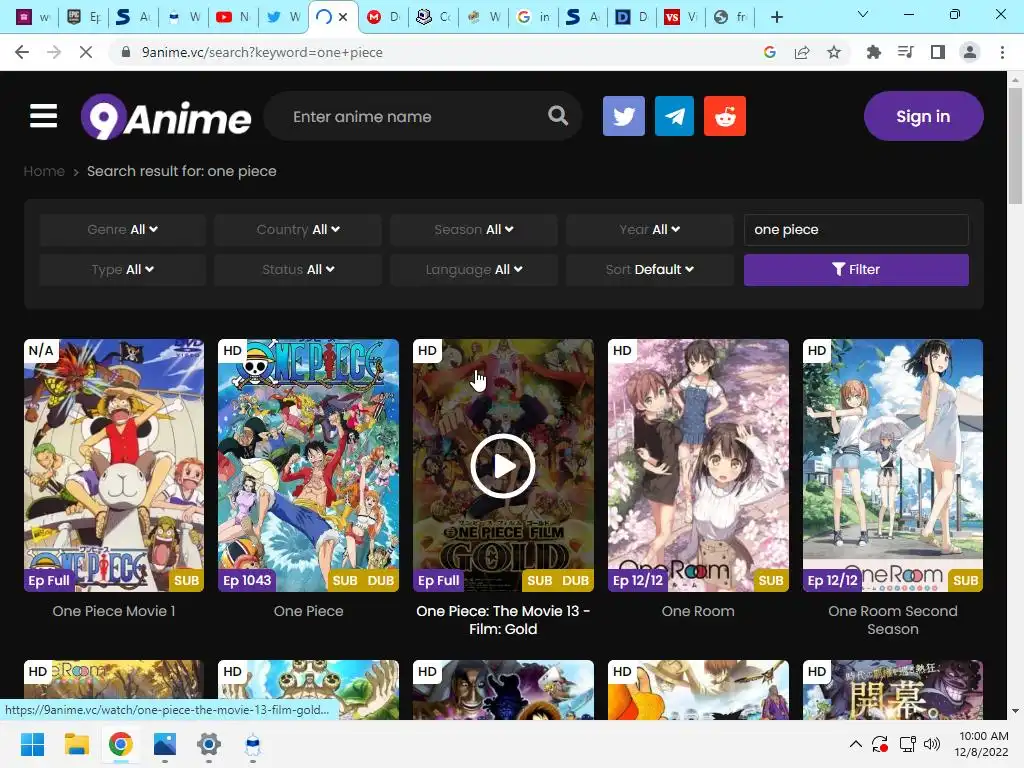1024x768 pixels.
Task: Switch to the first tab on the left
Action: [33, 17]
